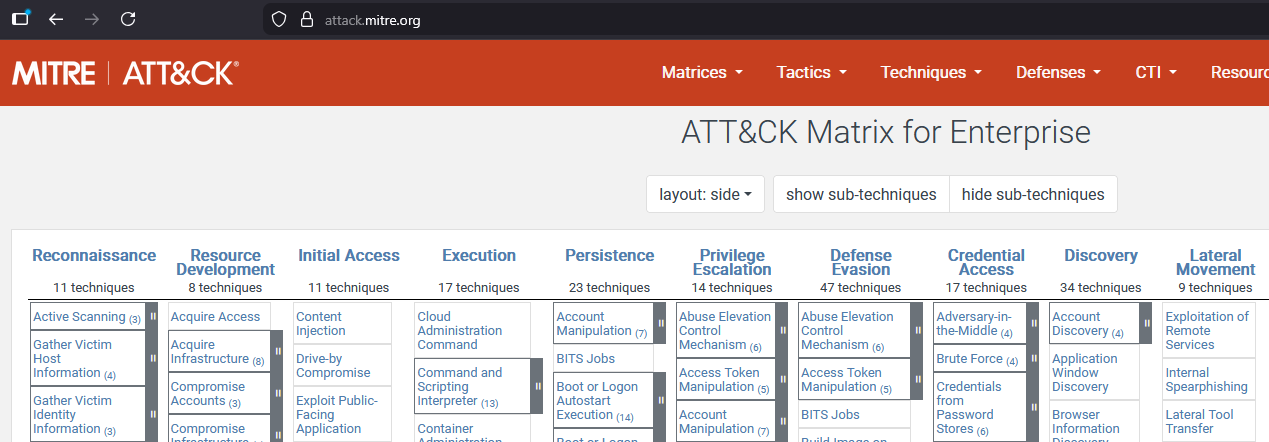Open the Internal Spearphishing technique link
Image resolution: width=1269 pixels, height=442 pixels.
[x=1206, y=380]
